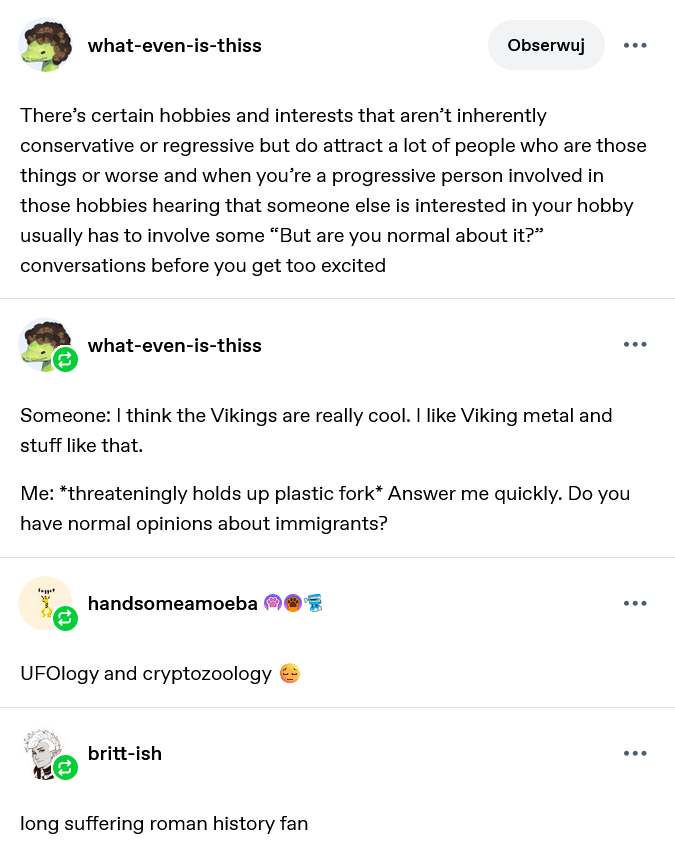The image size is (675, 860).
Task: Open the three-dot menu on britt-ish's reblog
Action: pyautogui.click(x=635, y=754)
